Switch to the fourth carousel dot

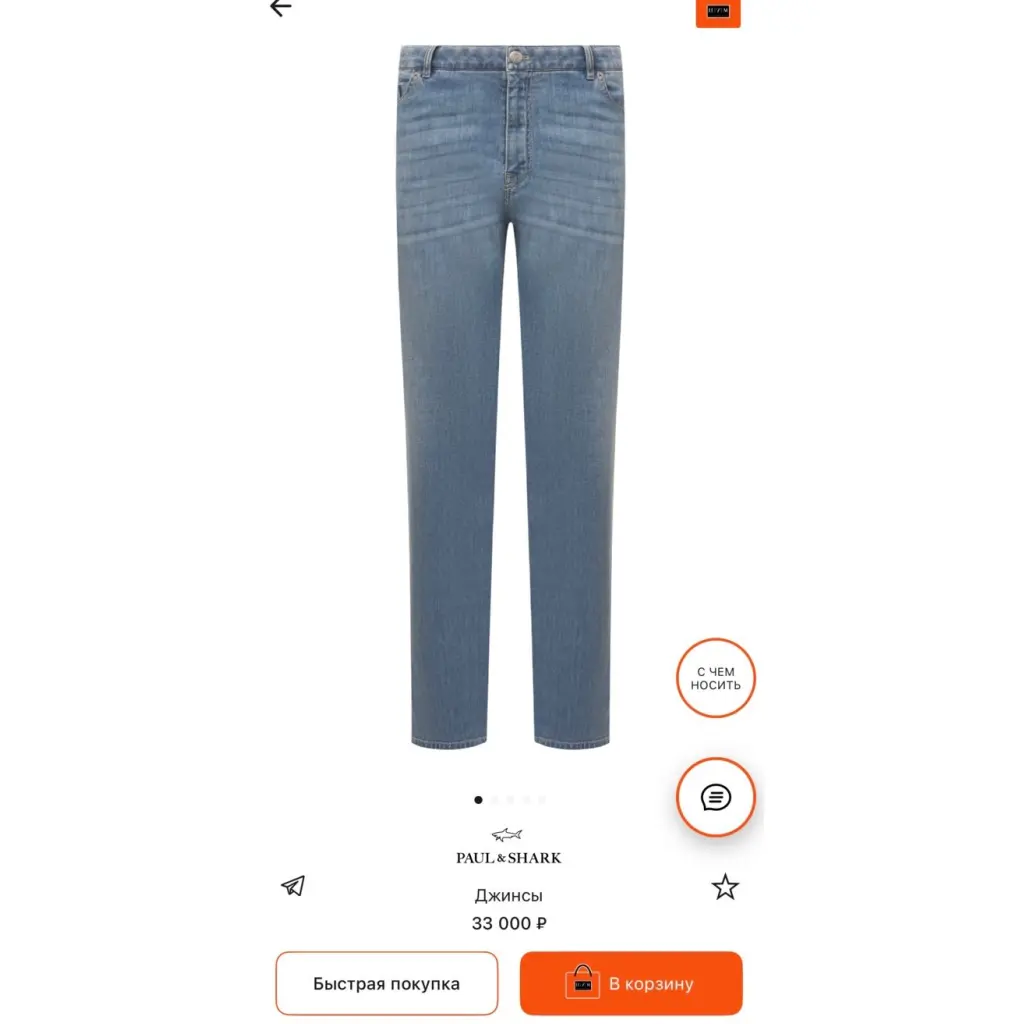coord(526,800)
